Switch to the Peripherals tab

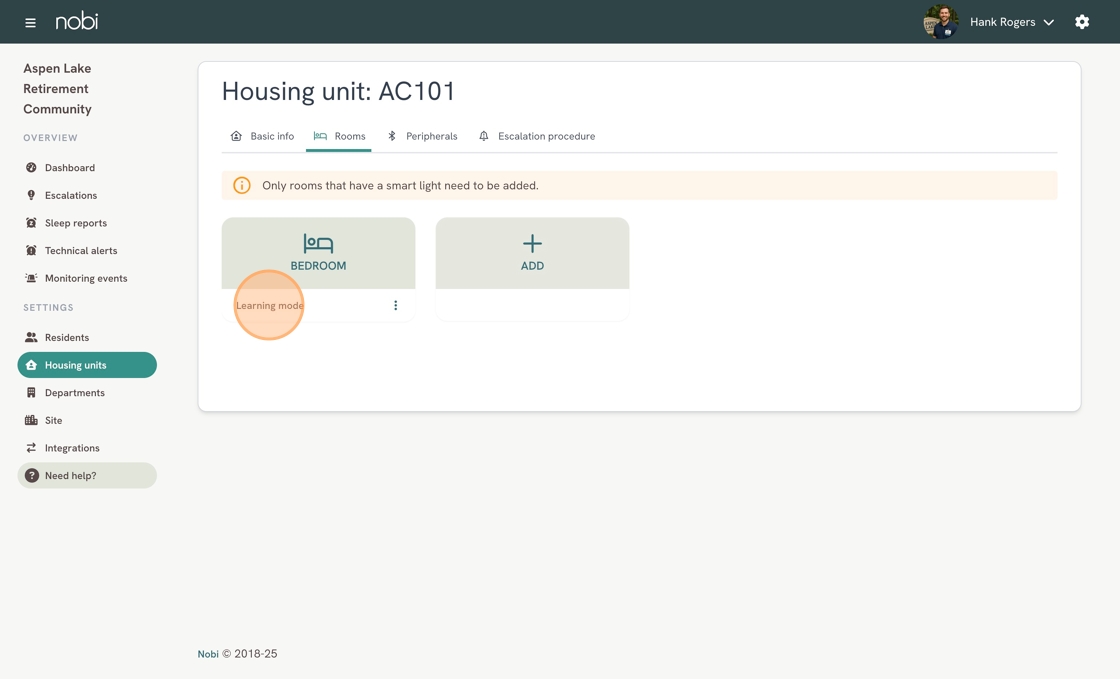[422, 136]
